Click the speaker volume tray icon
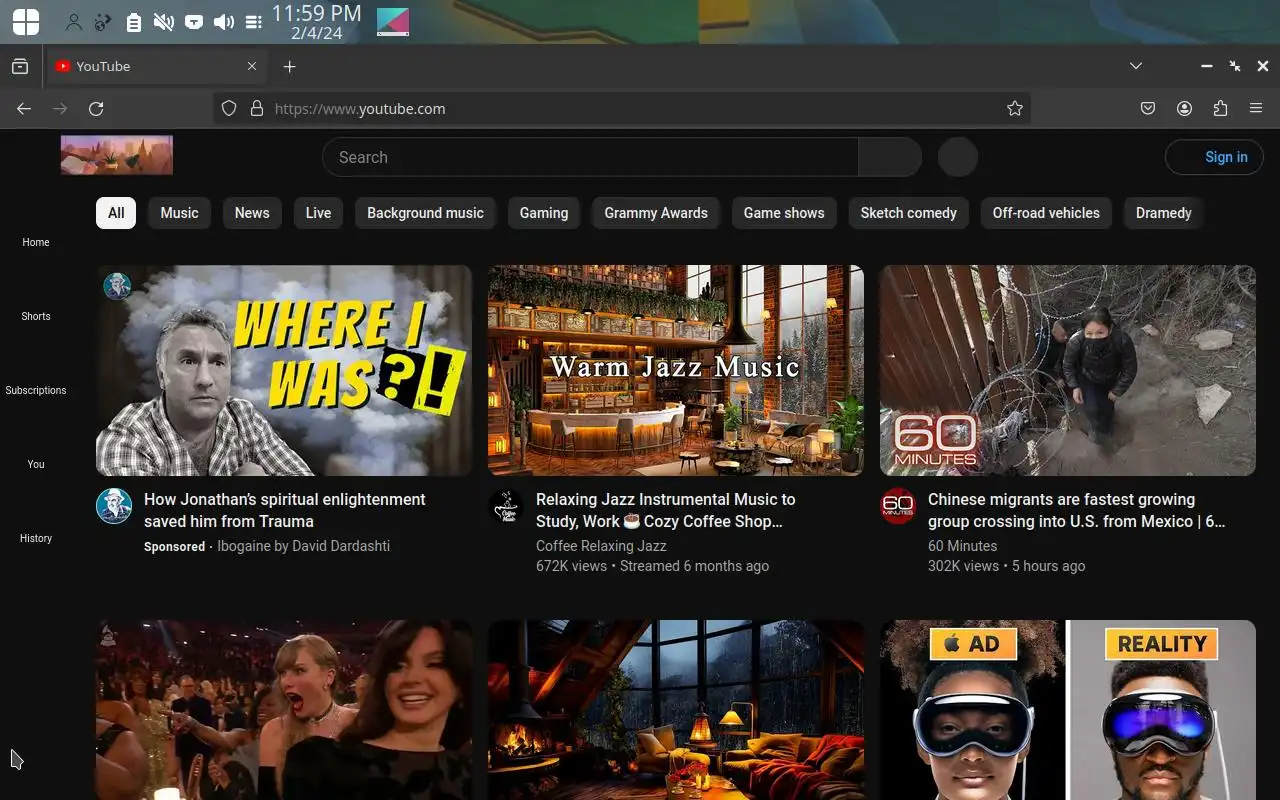The width and height of the screenshot is (1280, 800). [x=224, y=22]
